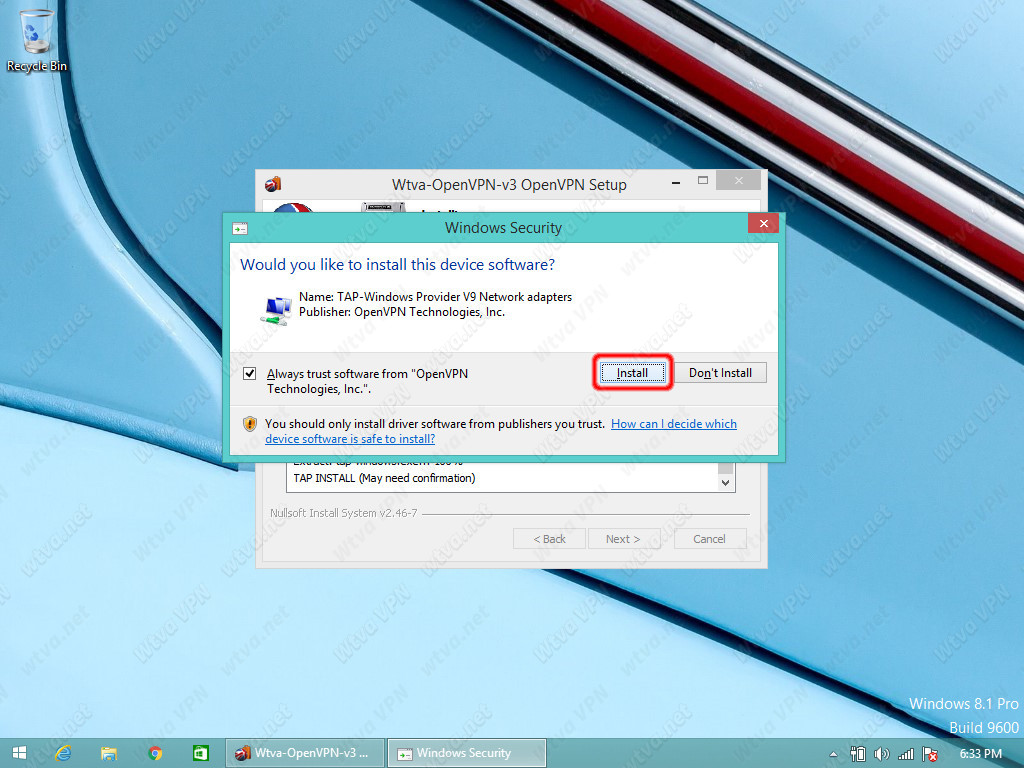Open the 'How can I decide which device software' link
Screen dimensions: 1024x768
pos(501,431)
